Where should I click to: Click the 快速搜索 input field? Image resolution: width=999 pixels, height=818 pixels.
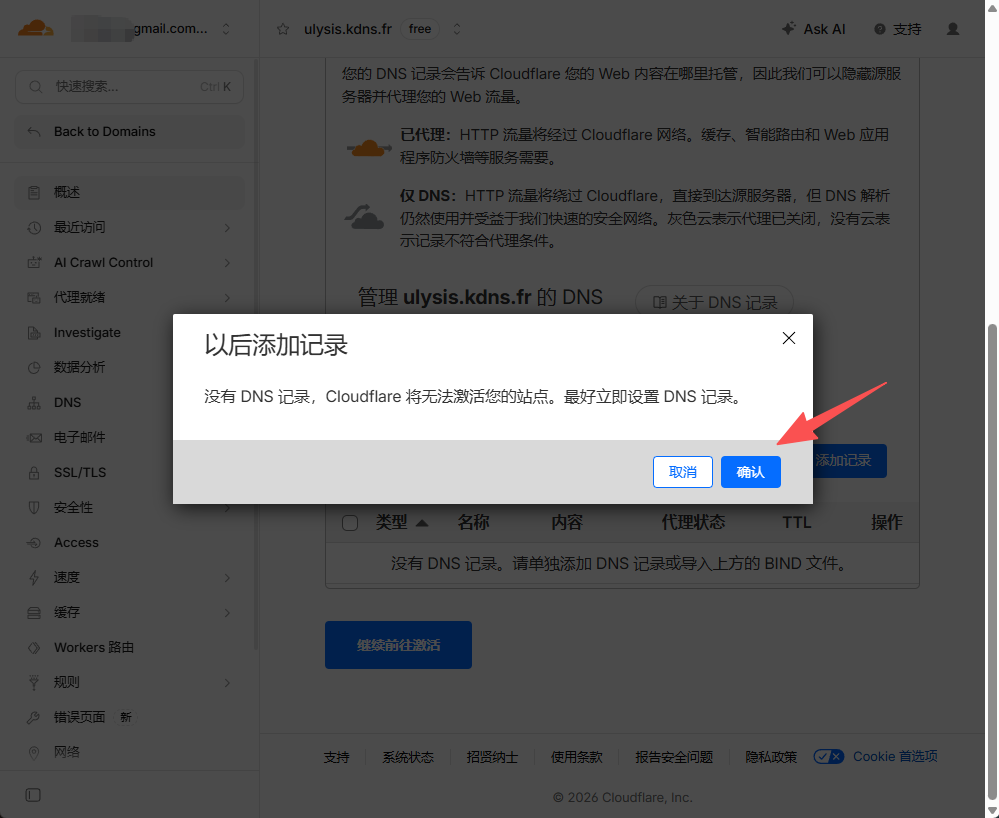pos(129,87)
